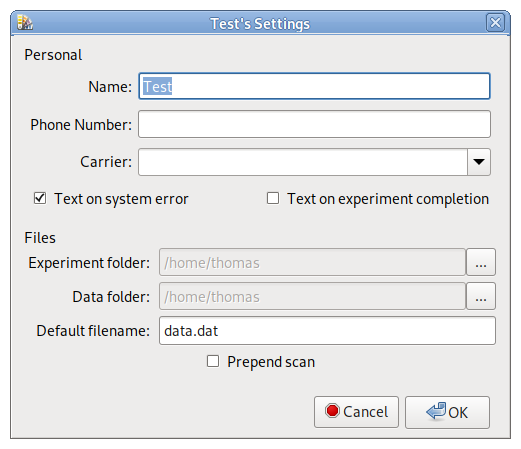This screenshot has height=449, width=521.
Task: Open the Carrier dropdown arrow
Action: pos(479,162)
